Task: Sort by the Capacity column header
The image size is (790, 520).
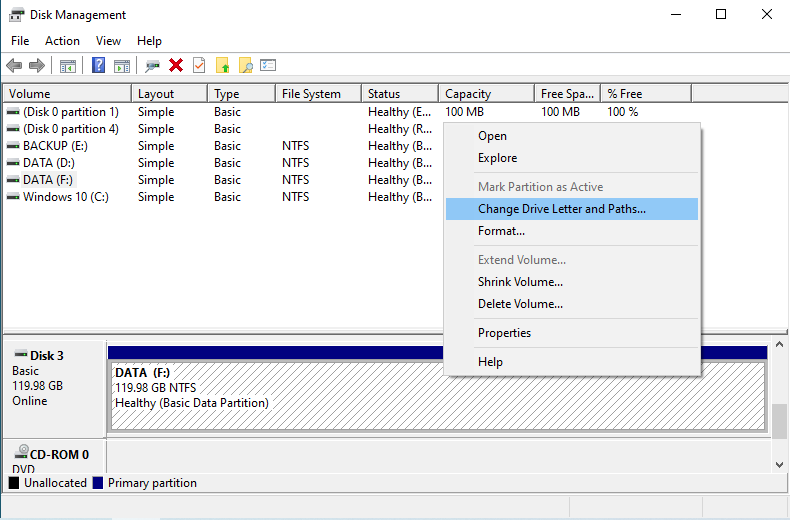Action: [x=487, y=94]
